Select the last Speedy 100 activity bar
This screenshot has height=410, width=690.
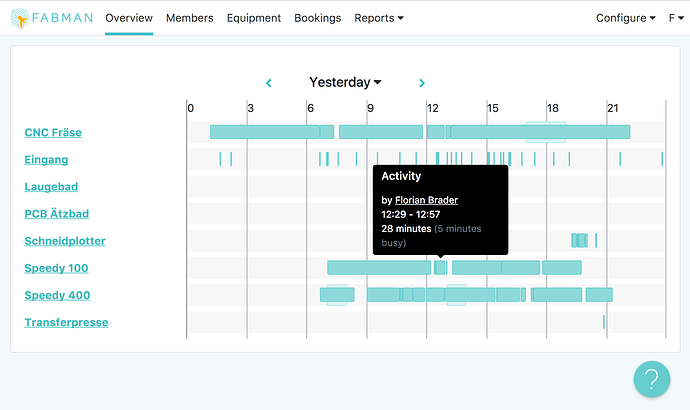coord(562,267)
